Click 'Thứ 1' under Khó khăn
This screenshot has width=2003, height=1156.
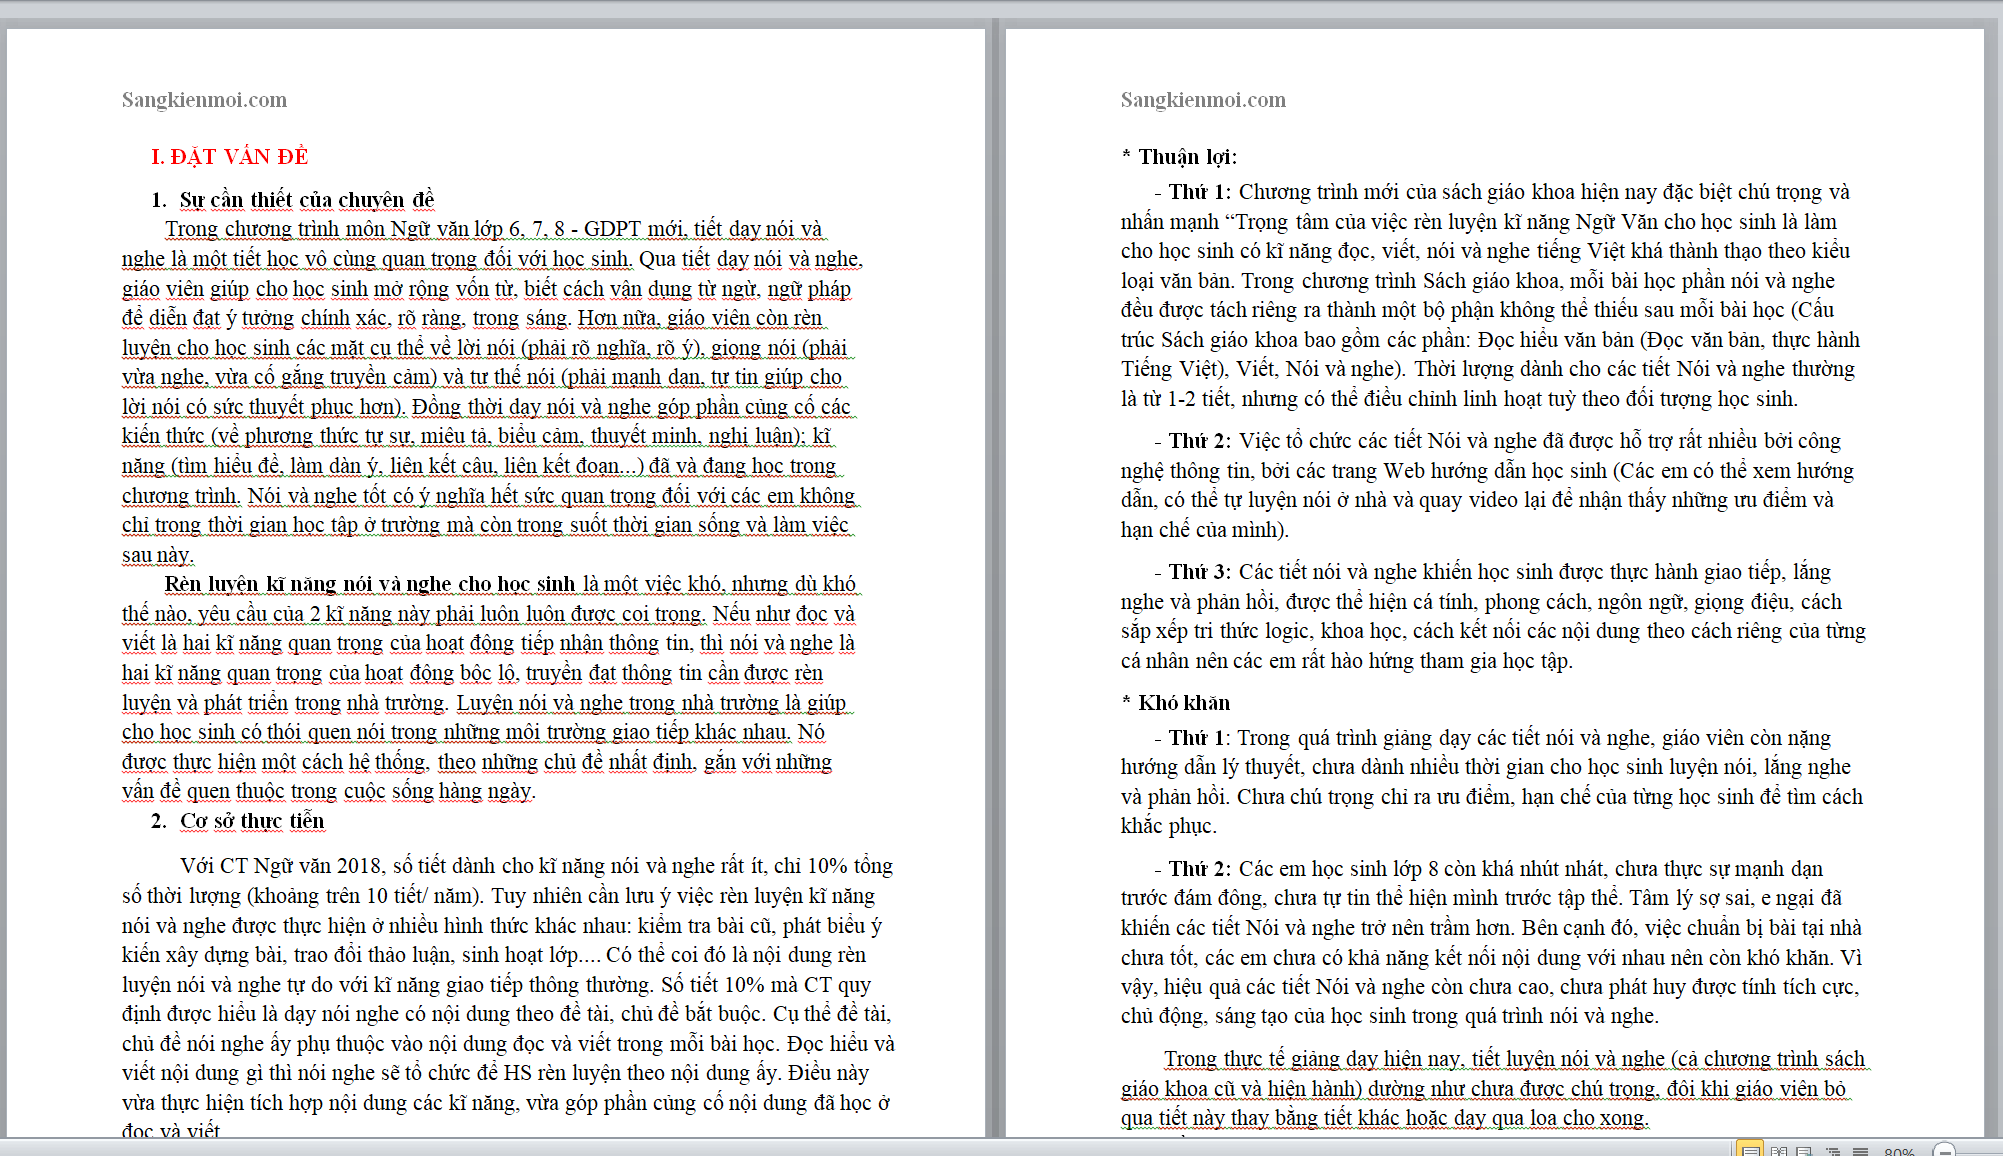point(1197,738)
